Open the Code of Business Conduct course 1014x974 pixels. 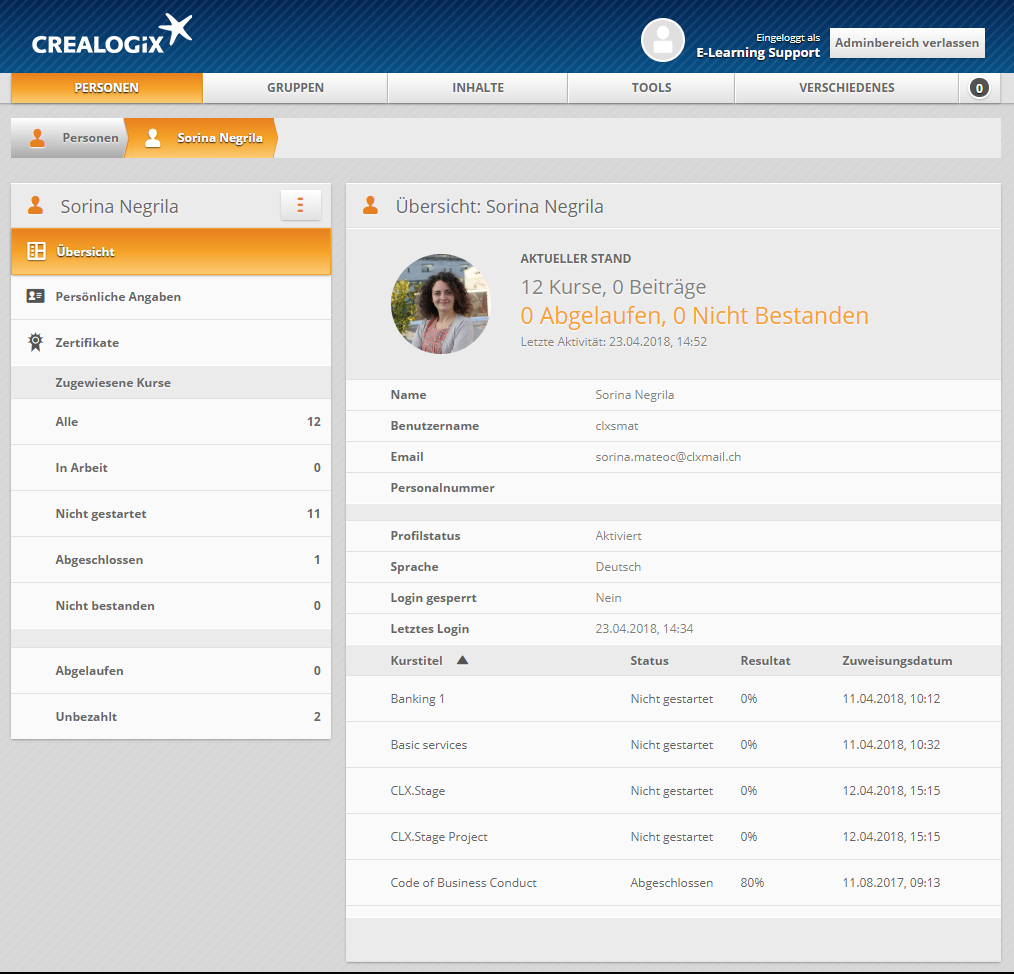(463, 883)
